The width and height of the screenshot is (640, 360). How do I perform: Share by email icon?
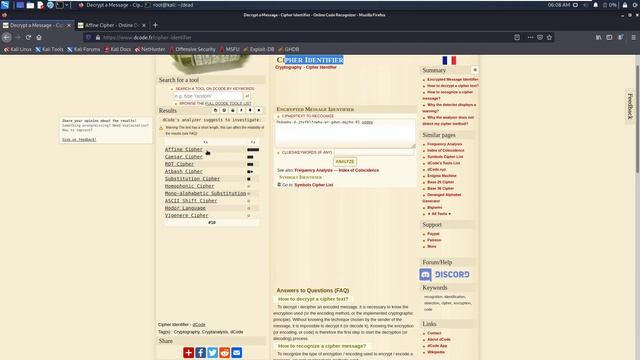[236, 353]
